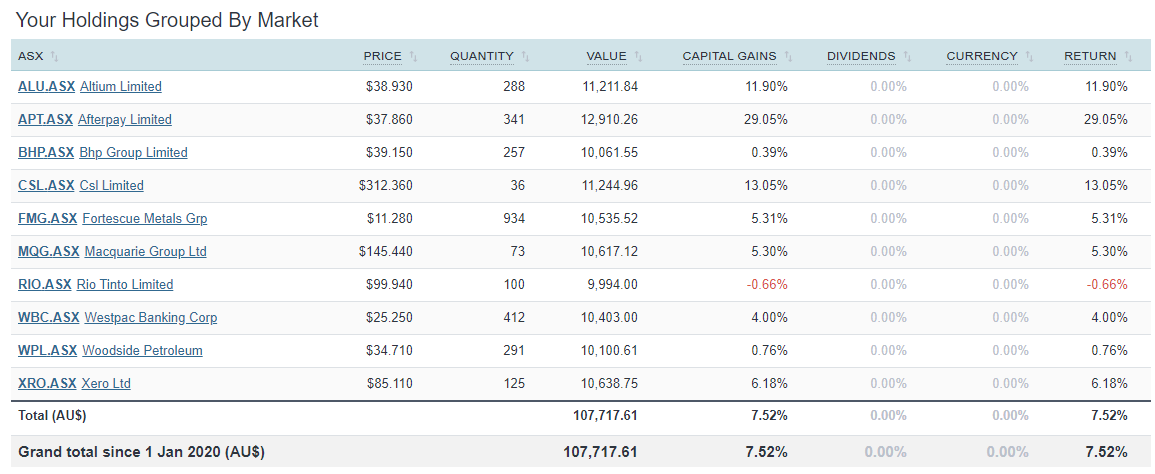Click the CURRENCY column header
The height and width of the screenshot is (474, 1155).
[x=982, y=56]
